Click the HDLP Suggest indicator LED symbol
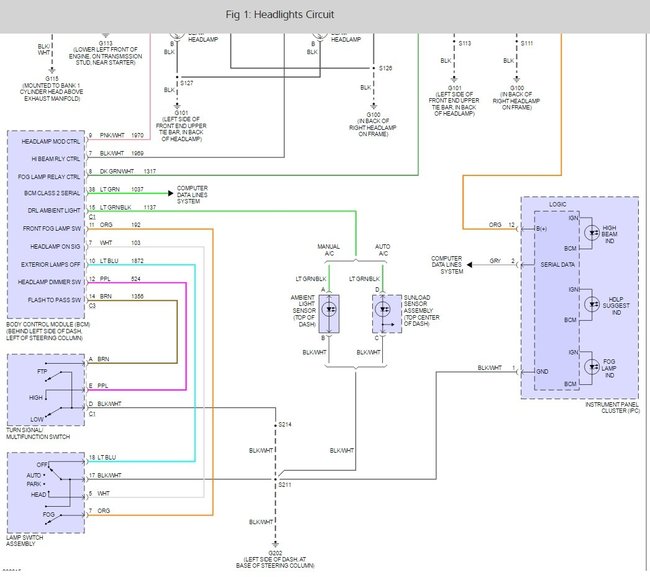Viewport: 650px width, 577px height. [x=592, y=304]
